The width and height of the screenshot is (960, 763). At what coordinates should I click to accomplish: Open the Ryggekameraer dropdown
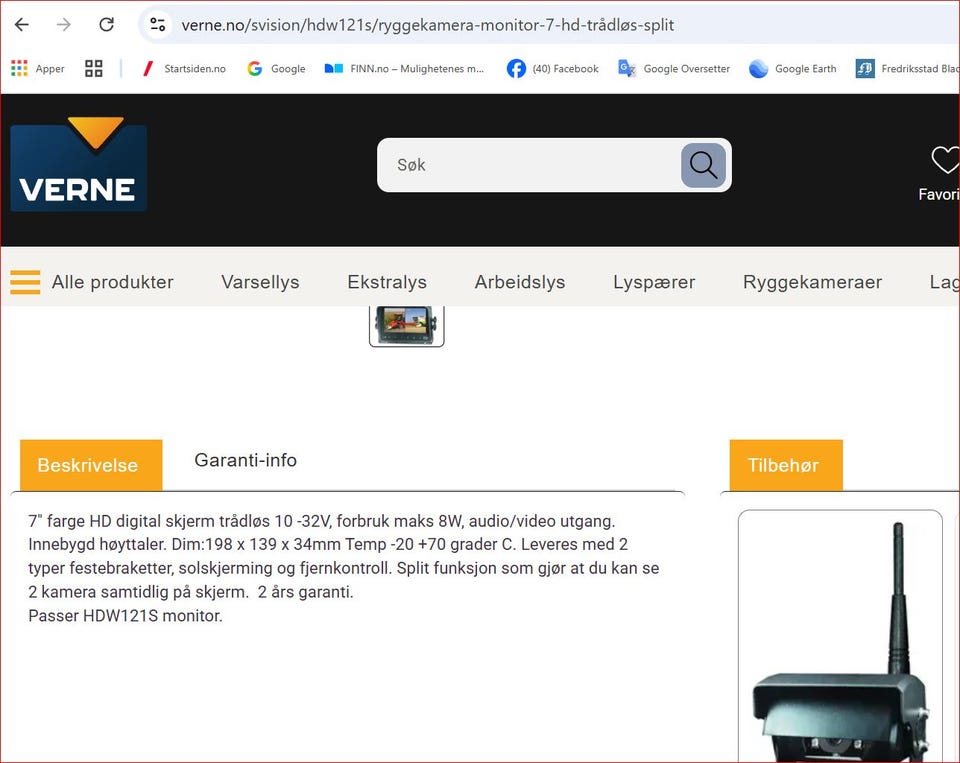coord(812,282)
